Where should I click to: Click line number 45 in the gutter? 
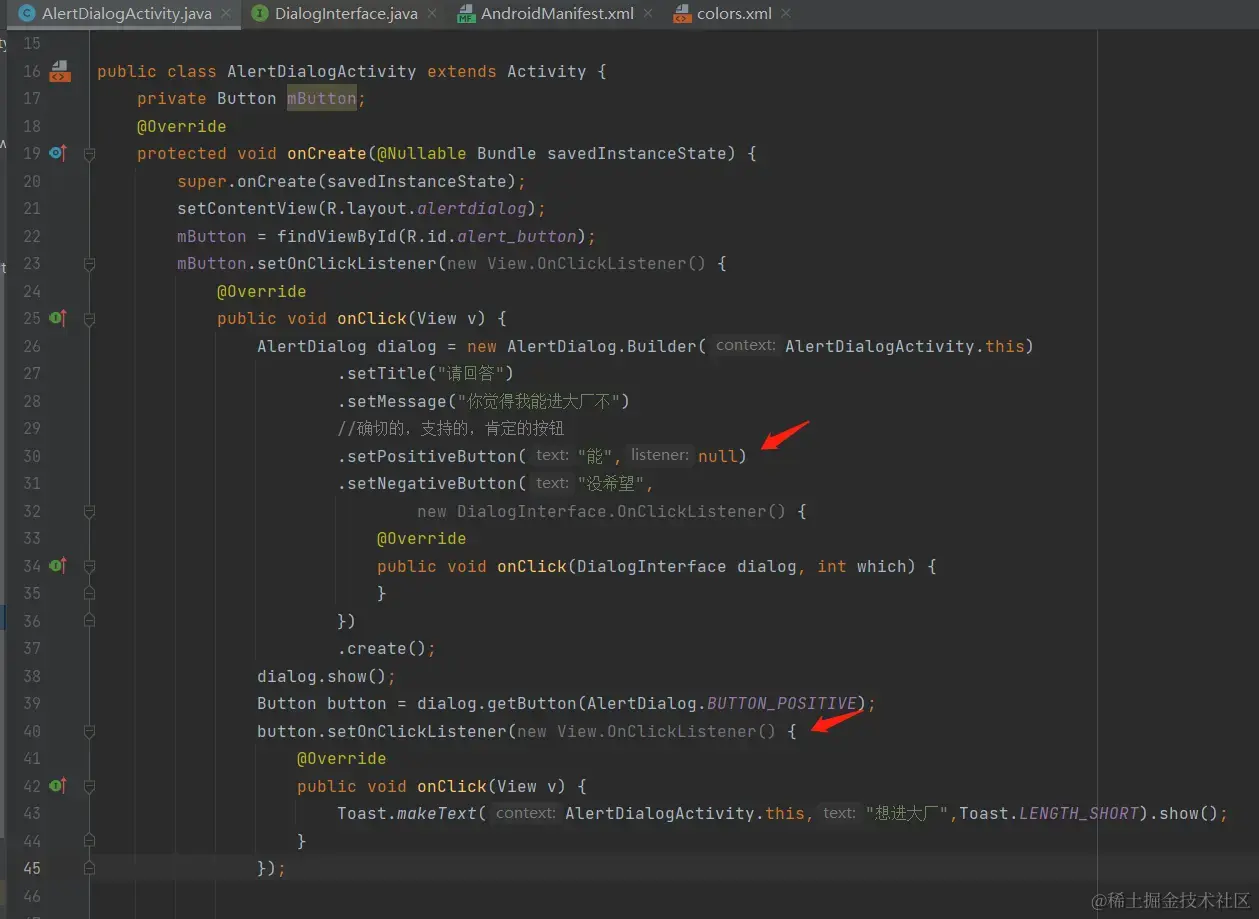[x=31, y=868]
